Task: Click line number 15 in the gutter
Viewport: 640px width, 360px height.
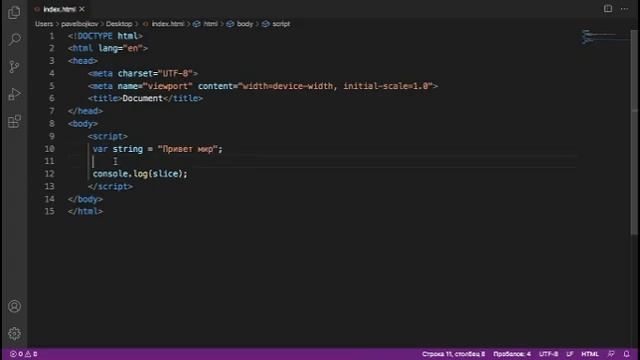Action: pos(49,211)
